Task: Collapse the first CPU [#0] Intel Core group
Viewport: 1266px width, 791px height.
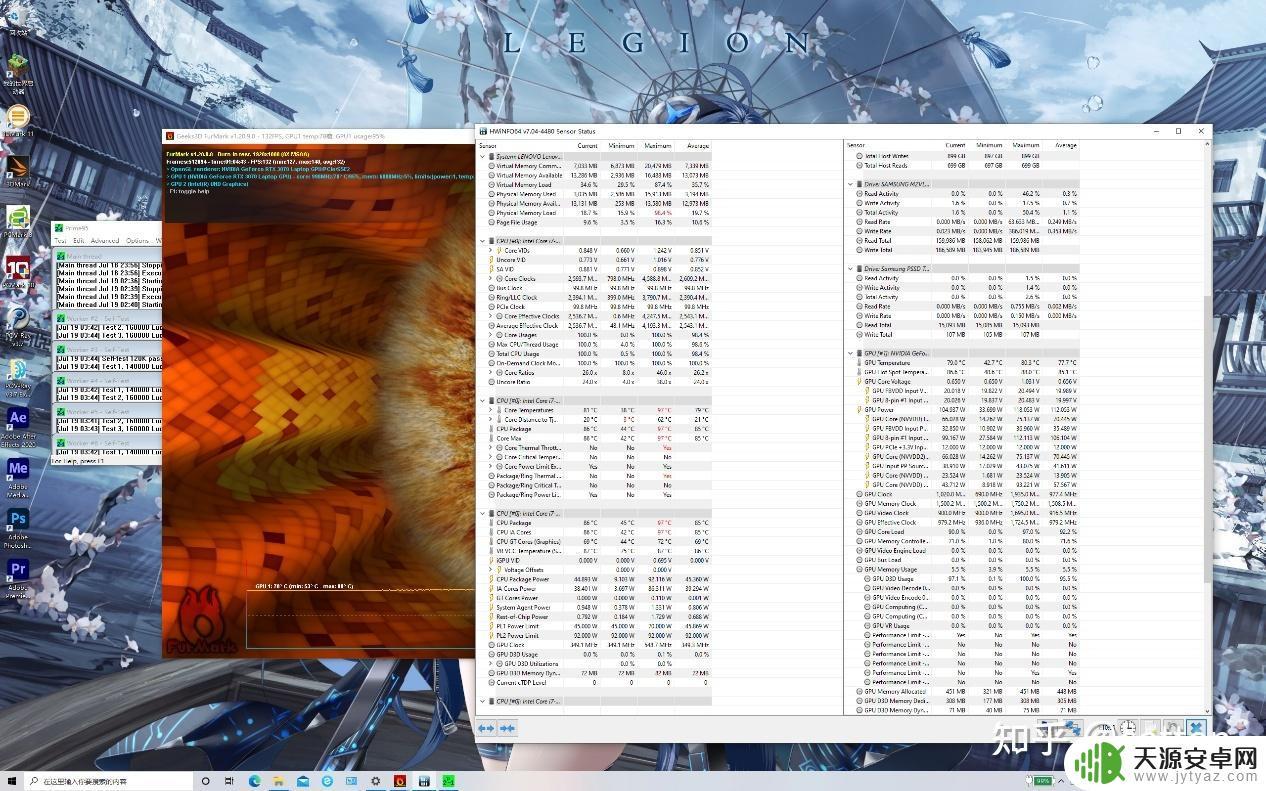Action: 482,241
